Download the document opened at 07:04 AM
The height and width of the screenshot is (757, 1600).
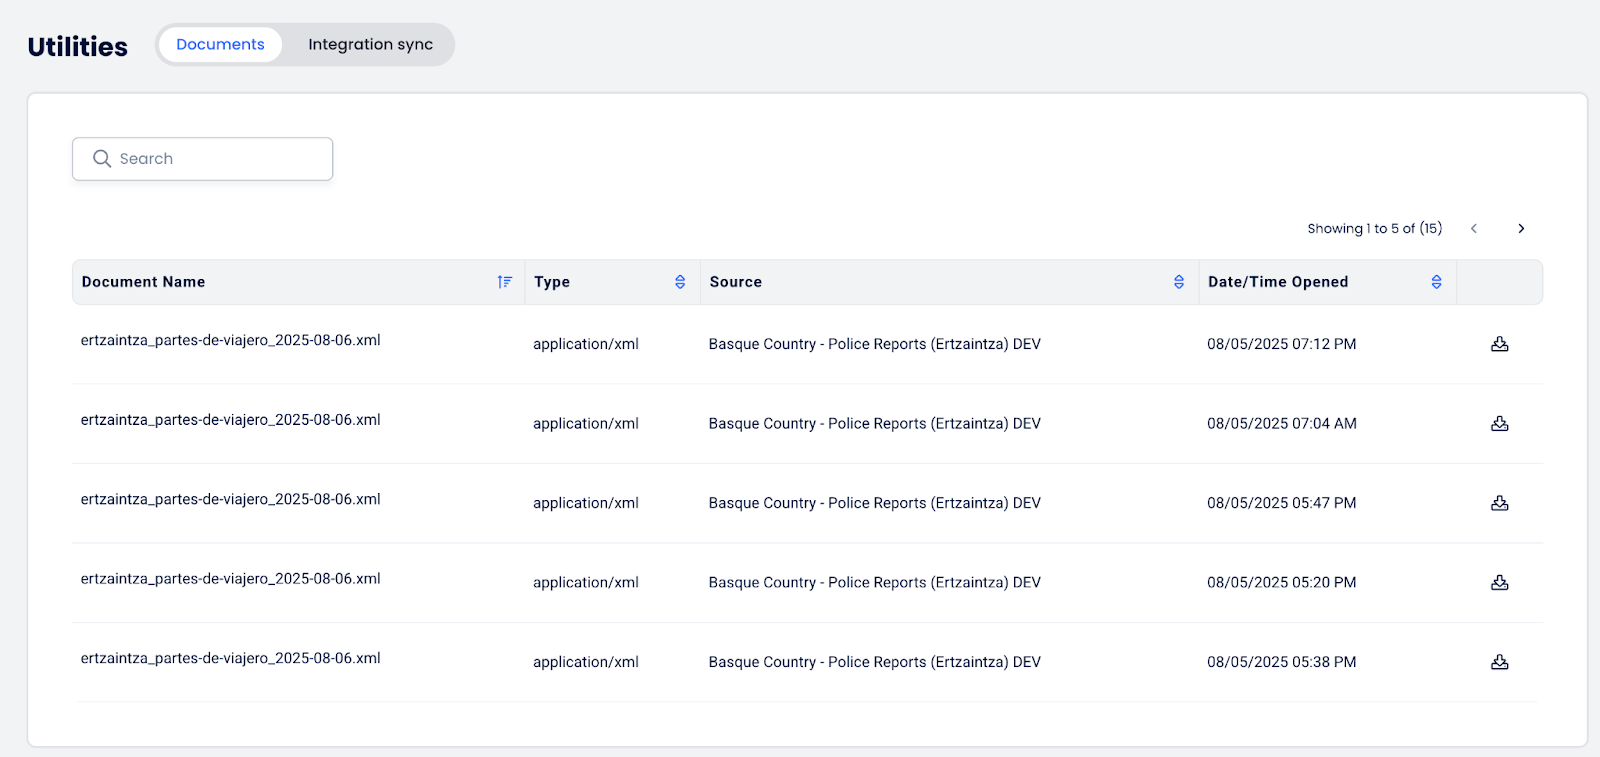1499,424
